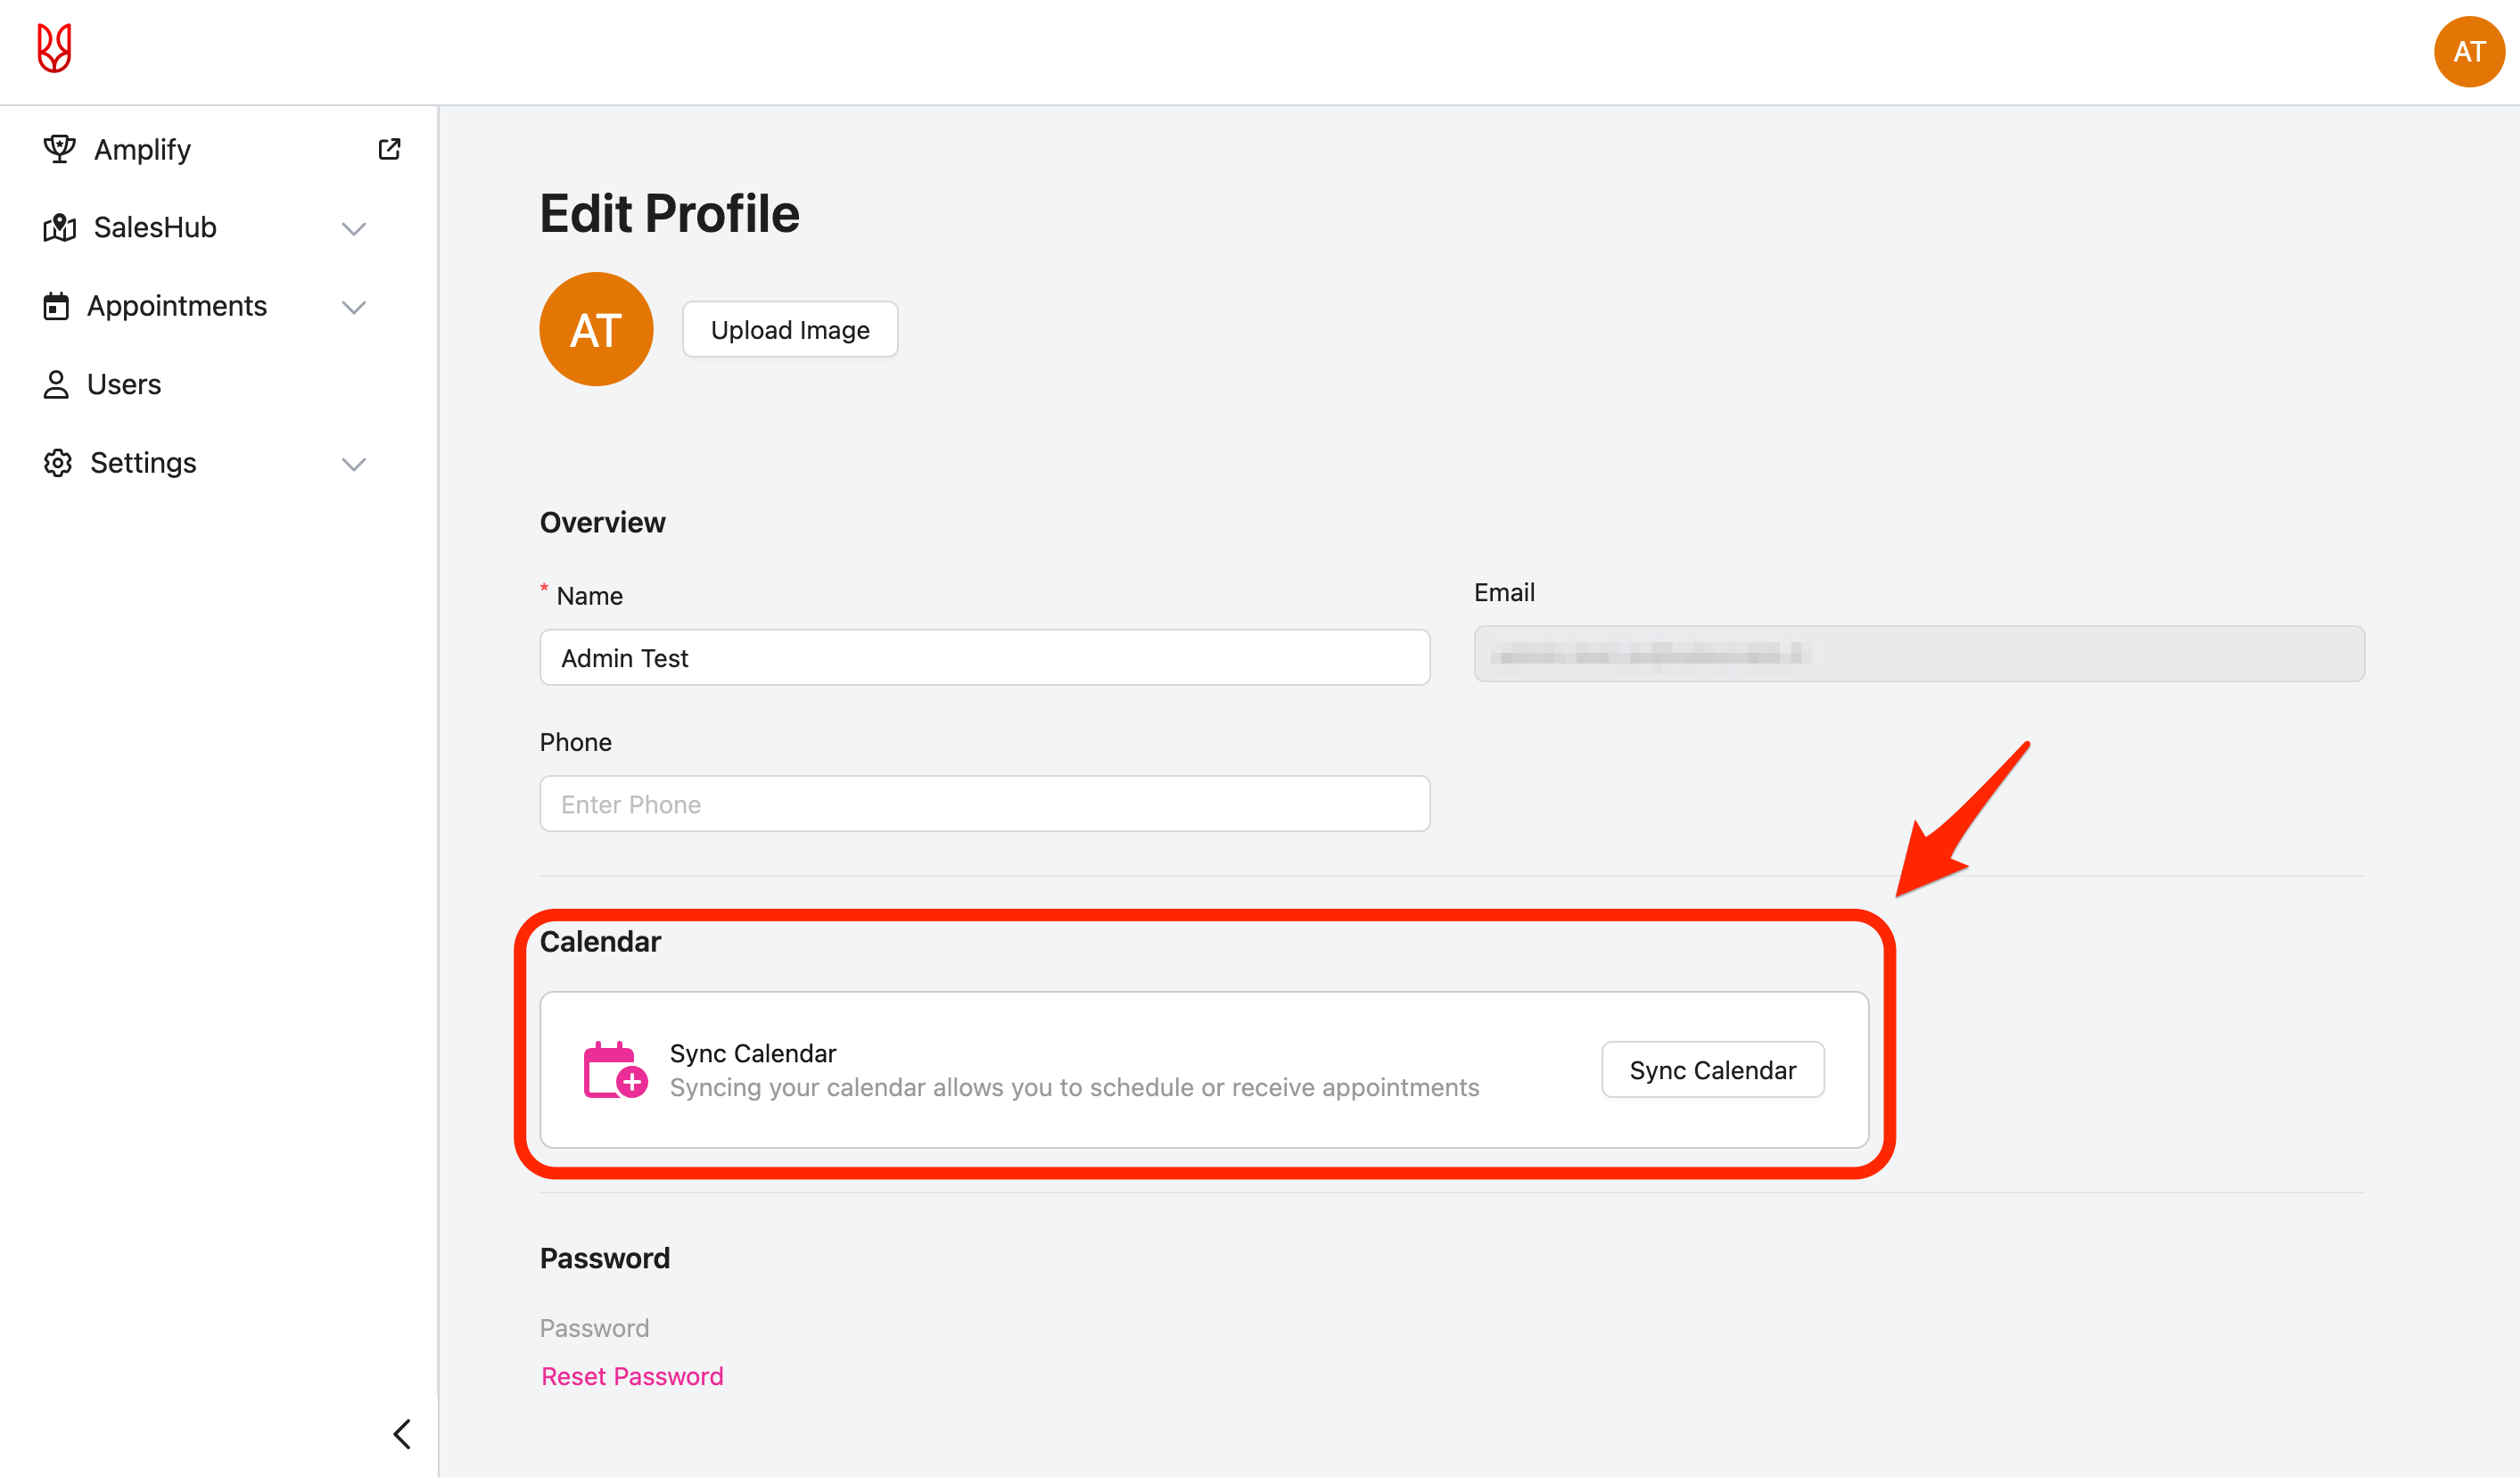Screen dimensions: 2520x1477
Task: Open the Amplify menu item
Action: (x=142, y=149)
